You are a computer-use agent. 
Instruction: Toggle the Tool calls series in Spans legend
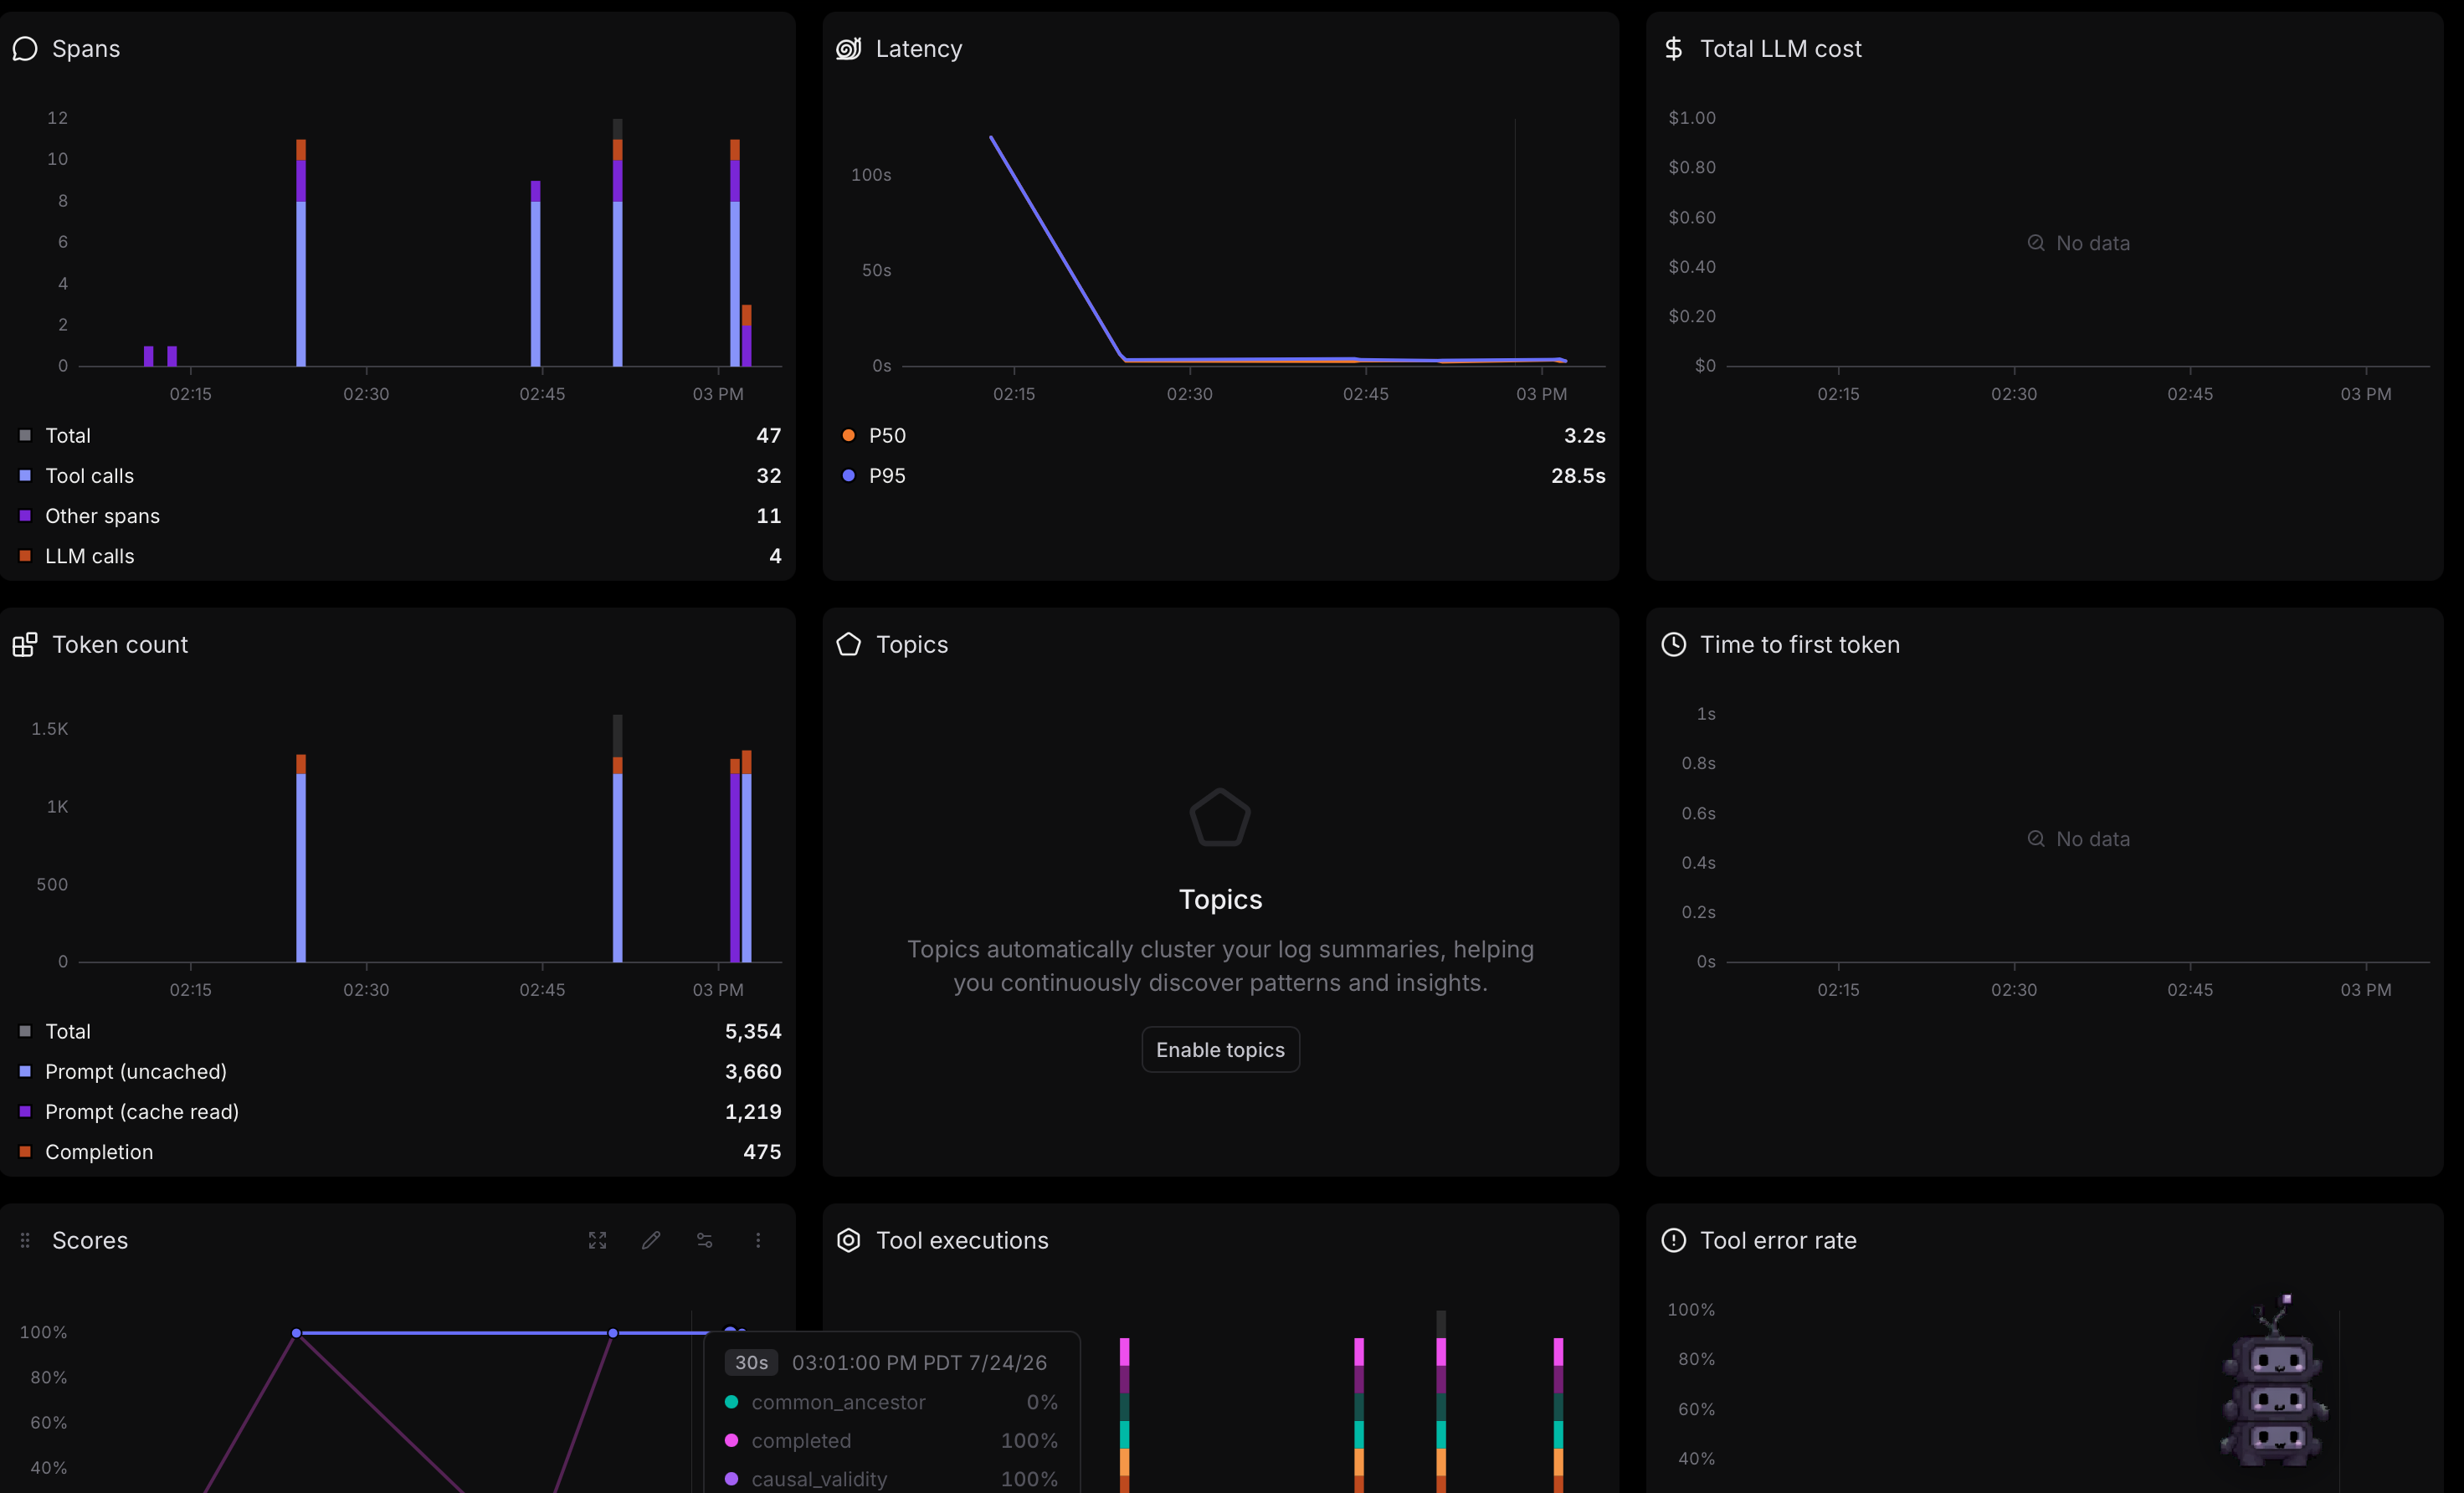tap(400, 476)
